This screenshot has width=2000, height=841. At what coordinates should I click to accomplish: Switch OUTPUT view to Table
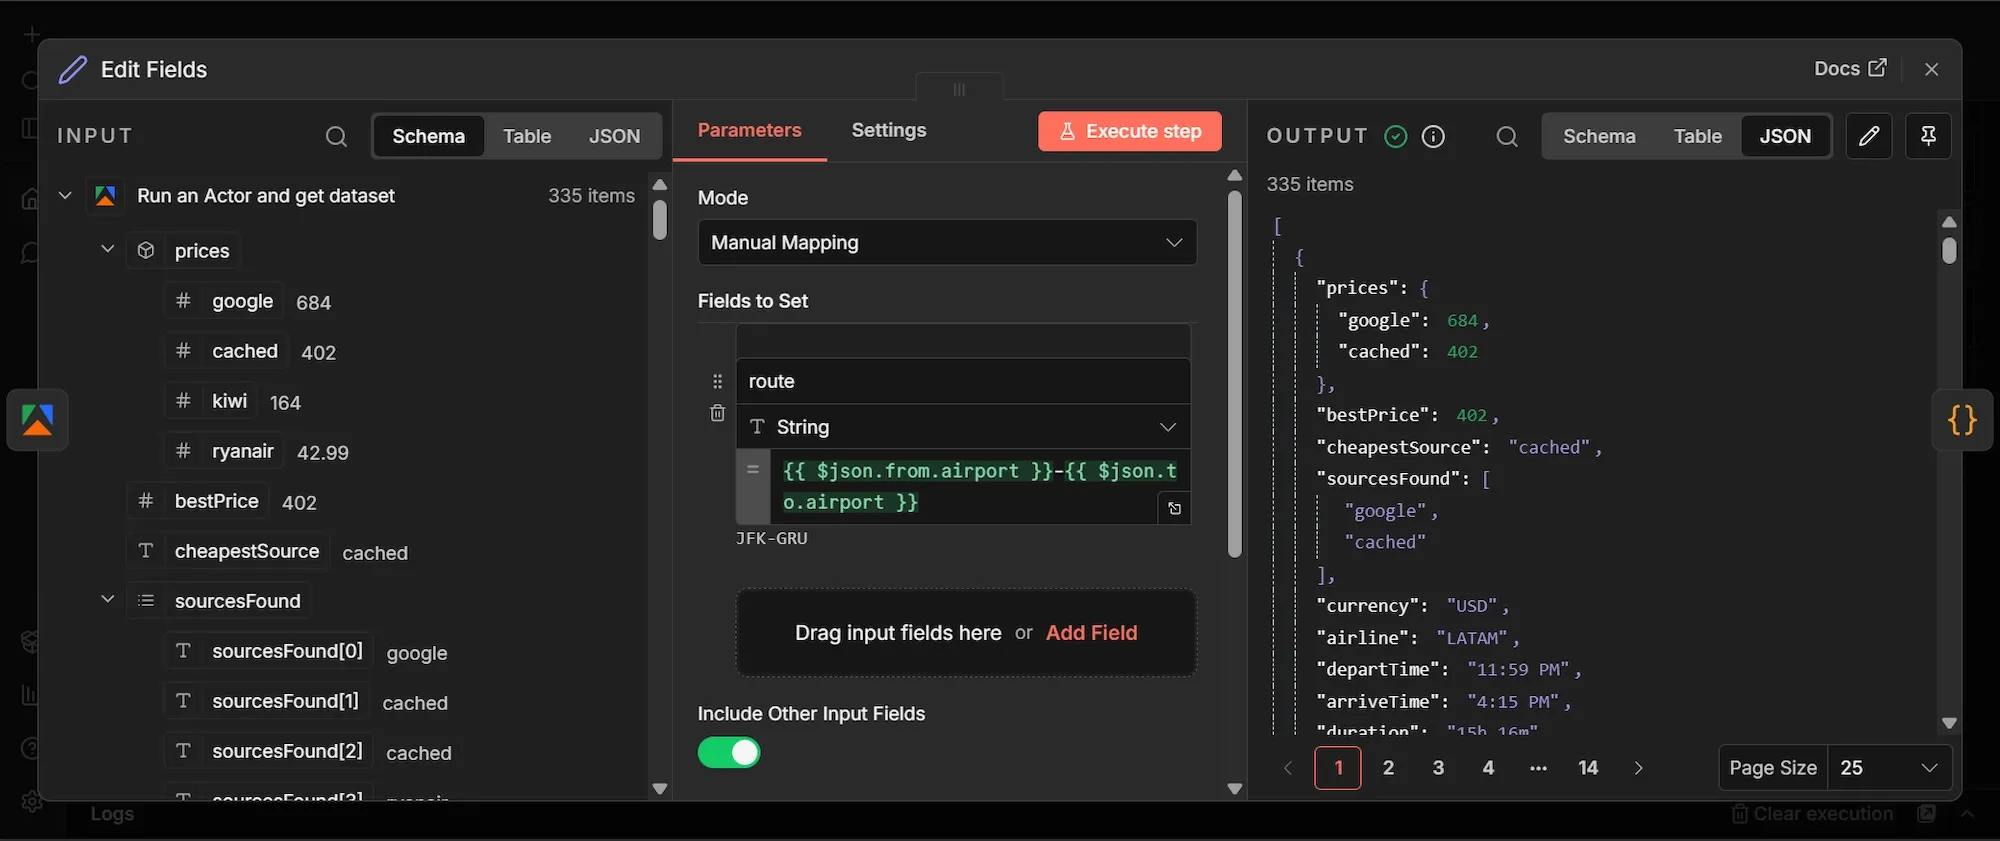[1698, 136]
